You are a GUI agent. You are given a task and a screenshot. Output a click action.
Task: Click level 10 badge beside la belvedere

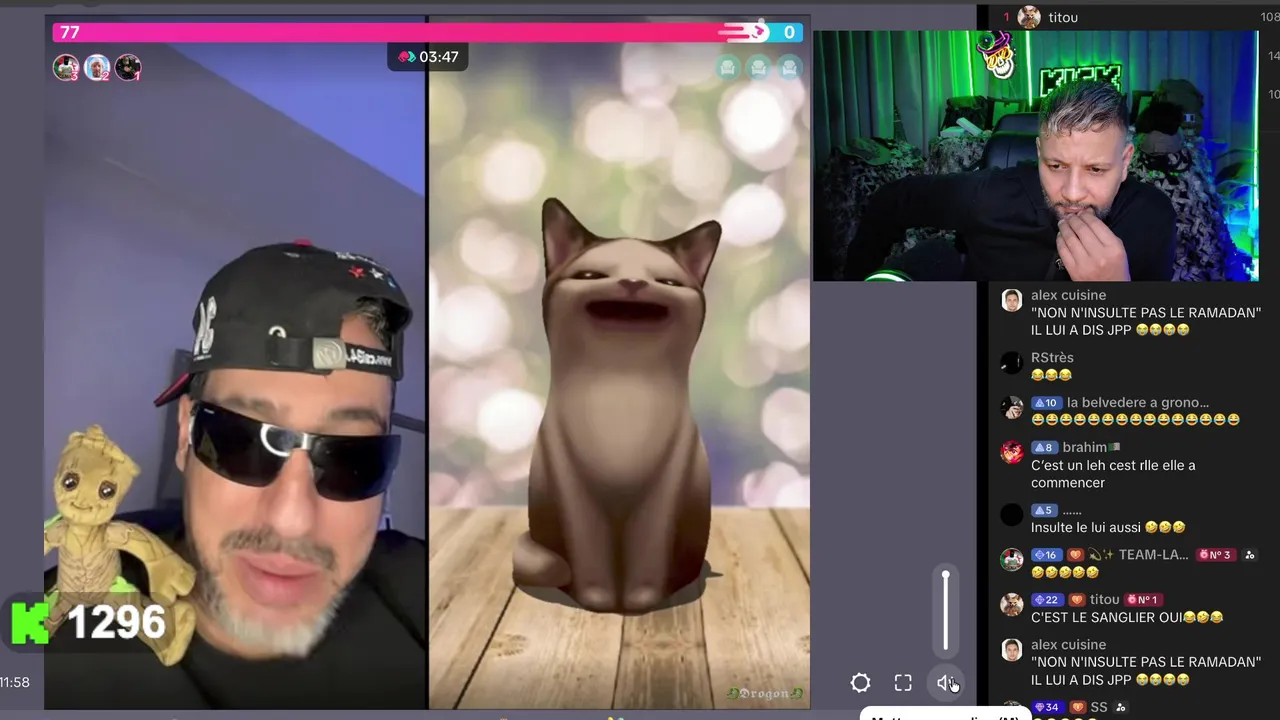tap(1046, 402)
